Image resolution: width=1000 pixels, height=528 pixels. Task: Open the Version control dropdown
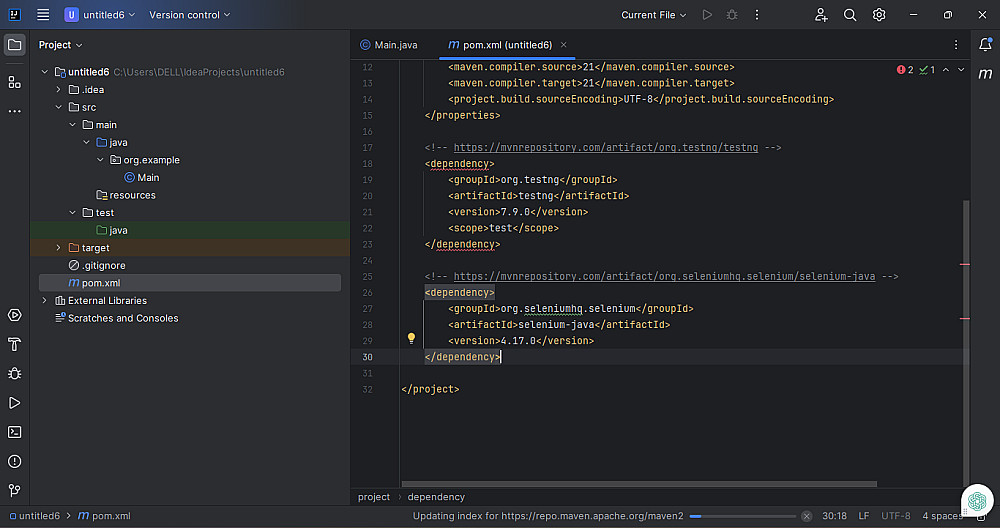[x=189, y=15]
